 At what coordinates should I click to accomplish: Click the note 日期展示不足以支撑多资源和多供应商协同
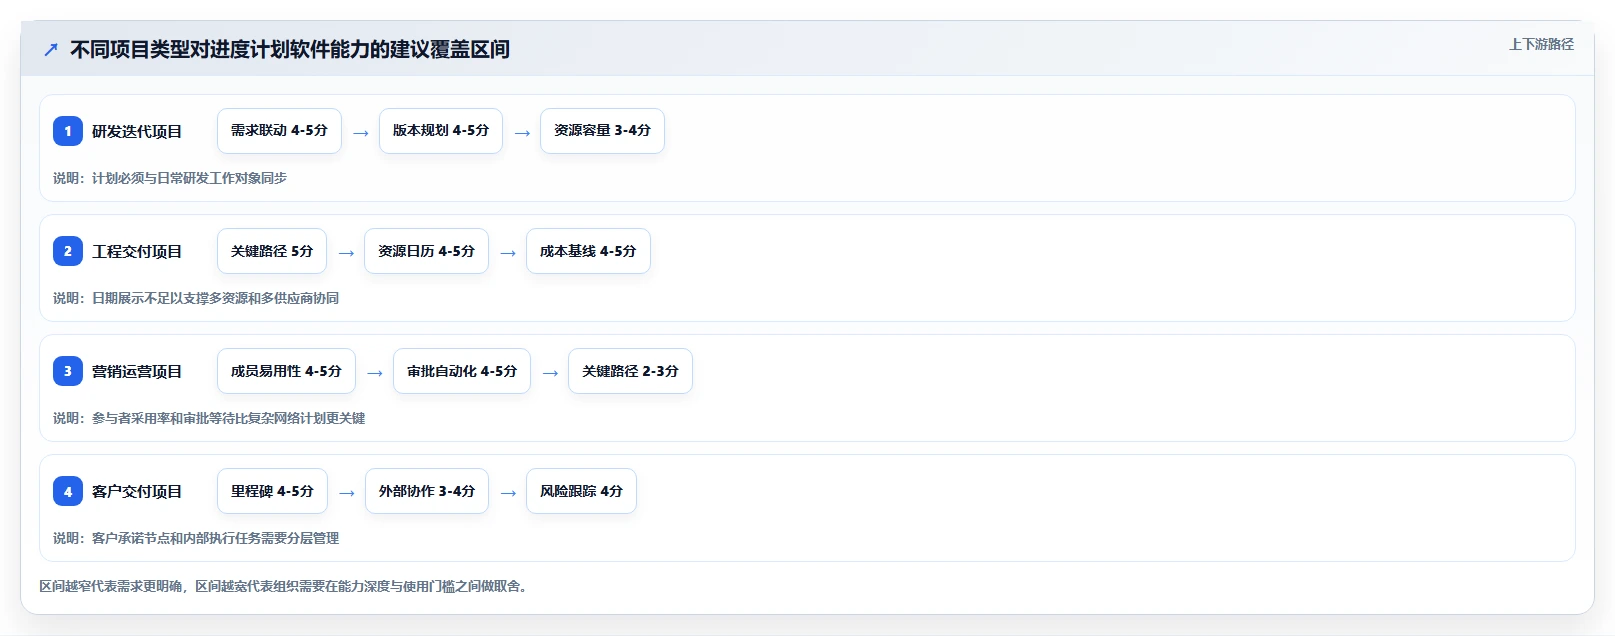(215, 298)
